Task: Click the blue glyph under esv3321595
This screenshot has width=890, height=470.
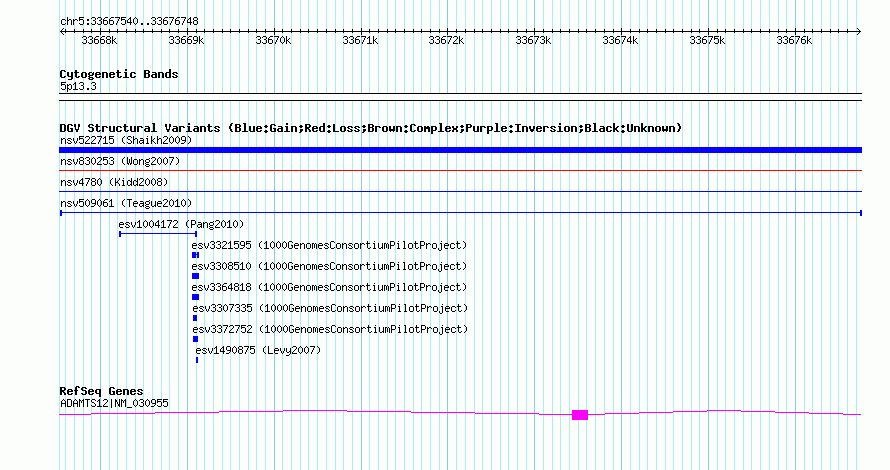Action: tap(196, 255)
